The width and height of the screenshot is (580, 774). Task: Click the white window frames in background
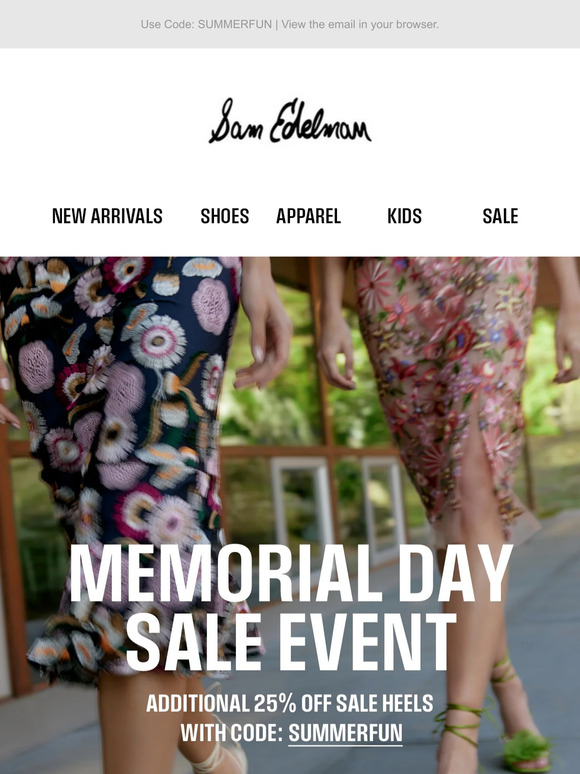pyautogui.click(x=338, y=506)
